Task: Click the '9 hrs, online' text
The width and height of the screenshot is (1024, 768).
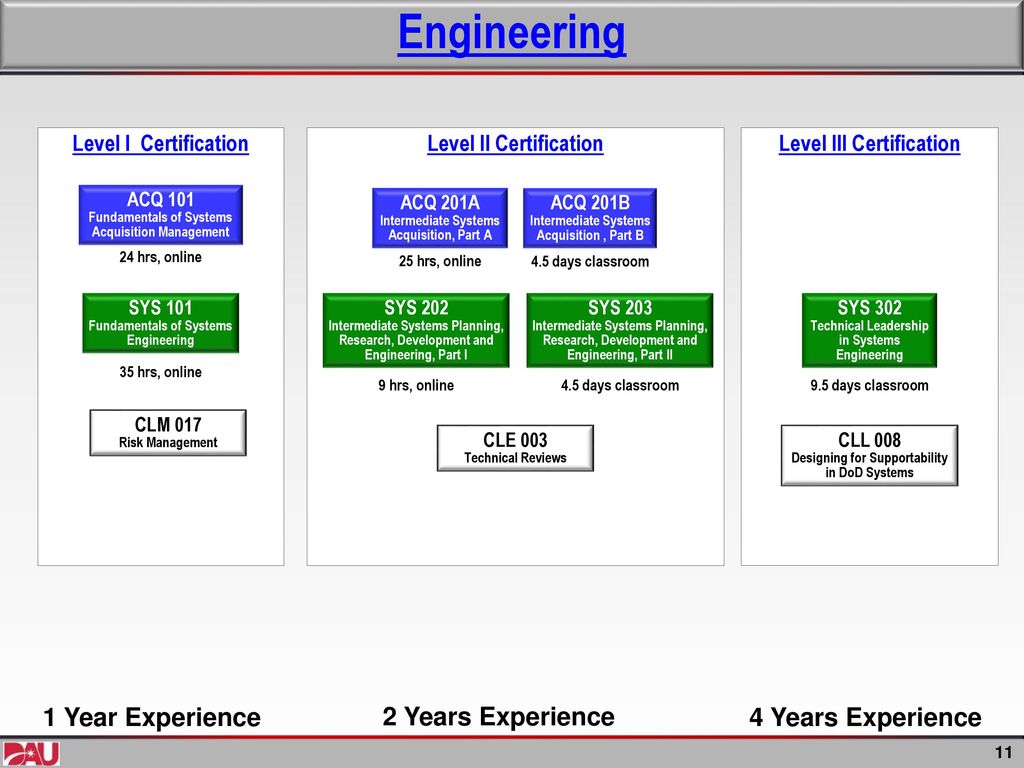Action: pos(416,385)
